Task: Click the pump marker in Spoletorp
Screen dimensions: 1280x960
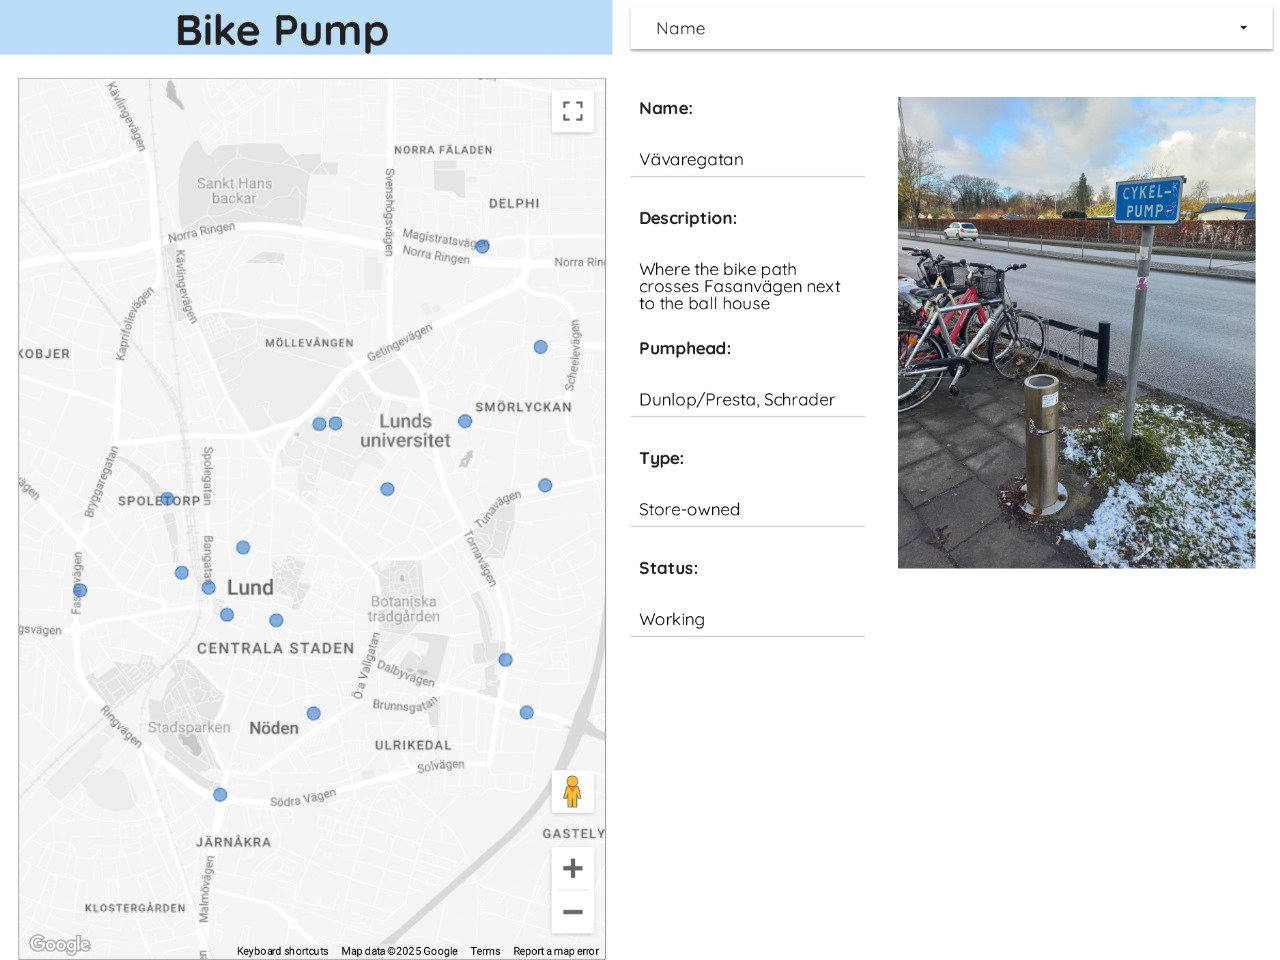Action: (167, 499)
